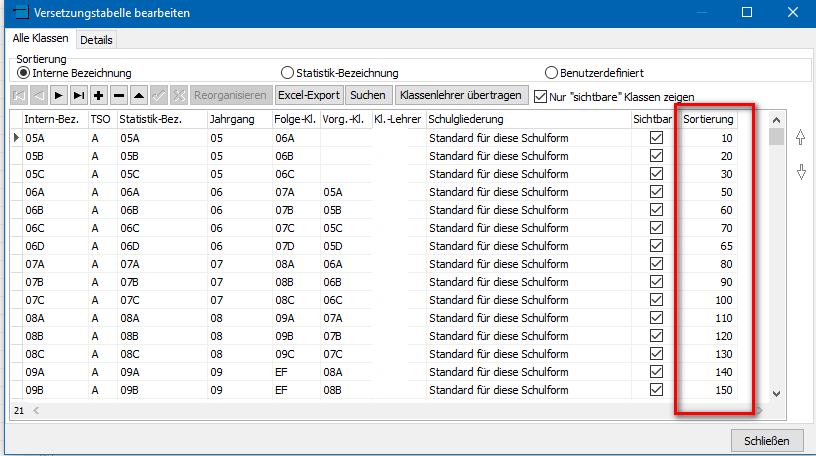
Task: Click vertical scrollbar thumb
Action: coord(776,137)
